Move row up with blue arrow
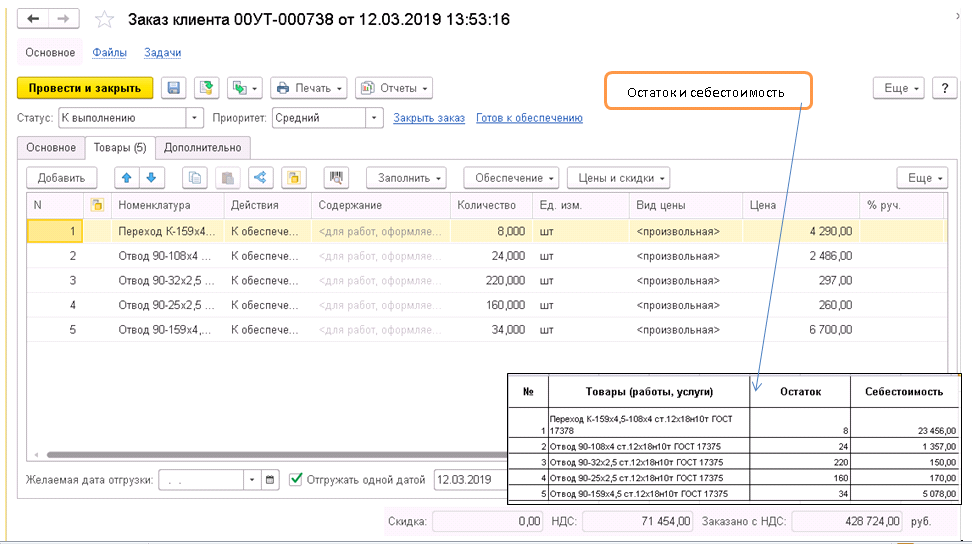The width and height of the screenshot is (972, 544). point(126,178)
